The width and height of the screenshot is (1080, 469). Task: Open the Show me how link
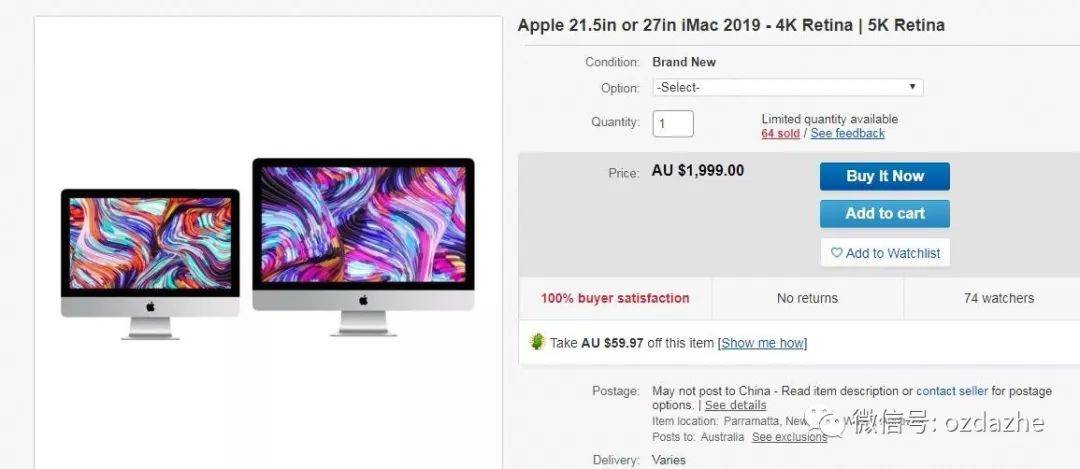pyautogui.click(x=762, y=343)
